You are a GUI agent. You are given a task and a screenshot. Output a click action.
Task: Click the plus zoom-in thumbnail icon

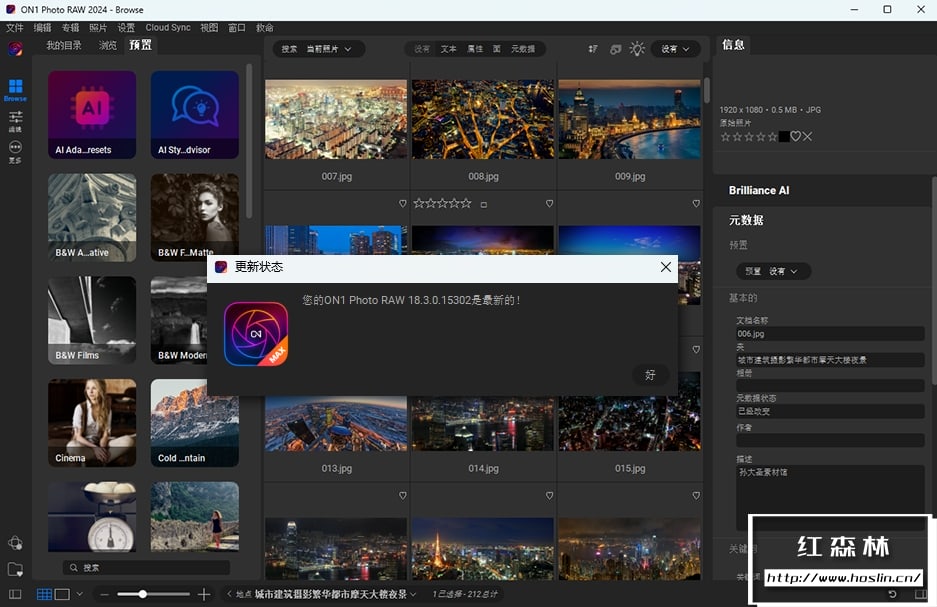coord(204,594)
